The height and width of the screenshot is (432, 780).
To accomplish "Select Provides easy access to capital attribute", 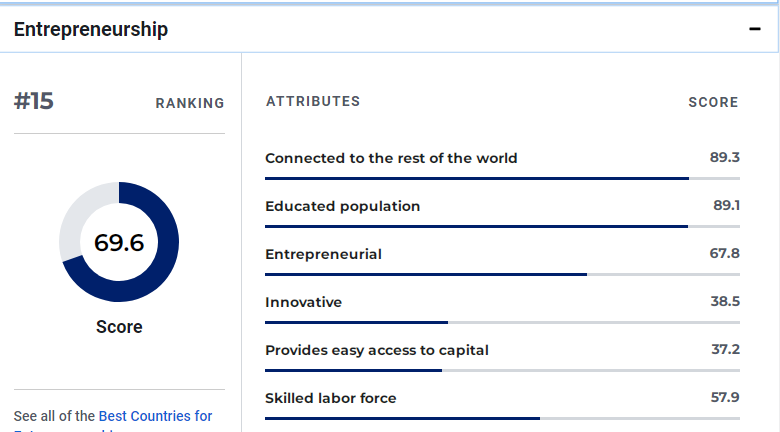I will pos(377,350).
